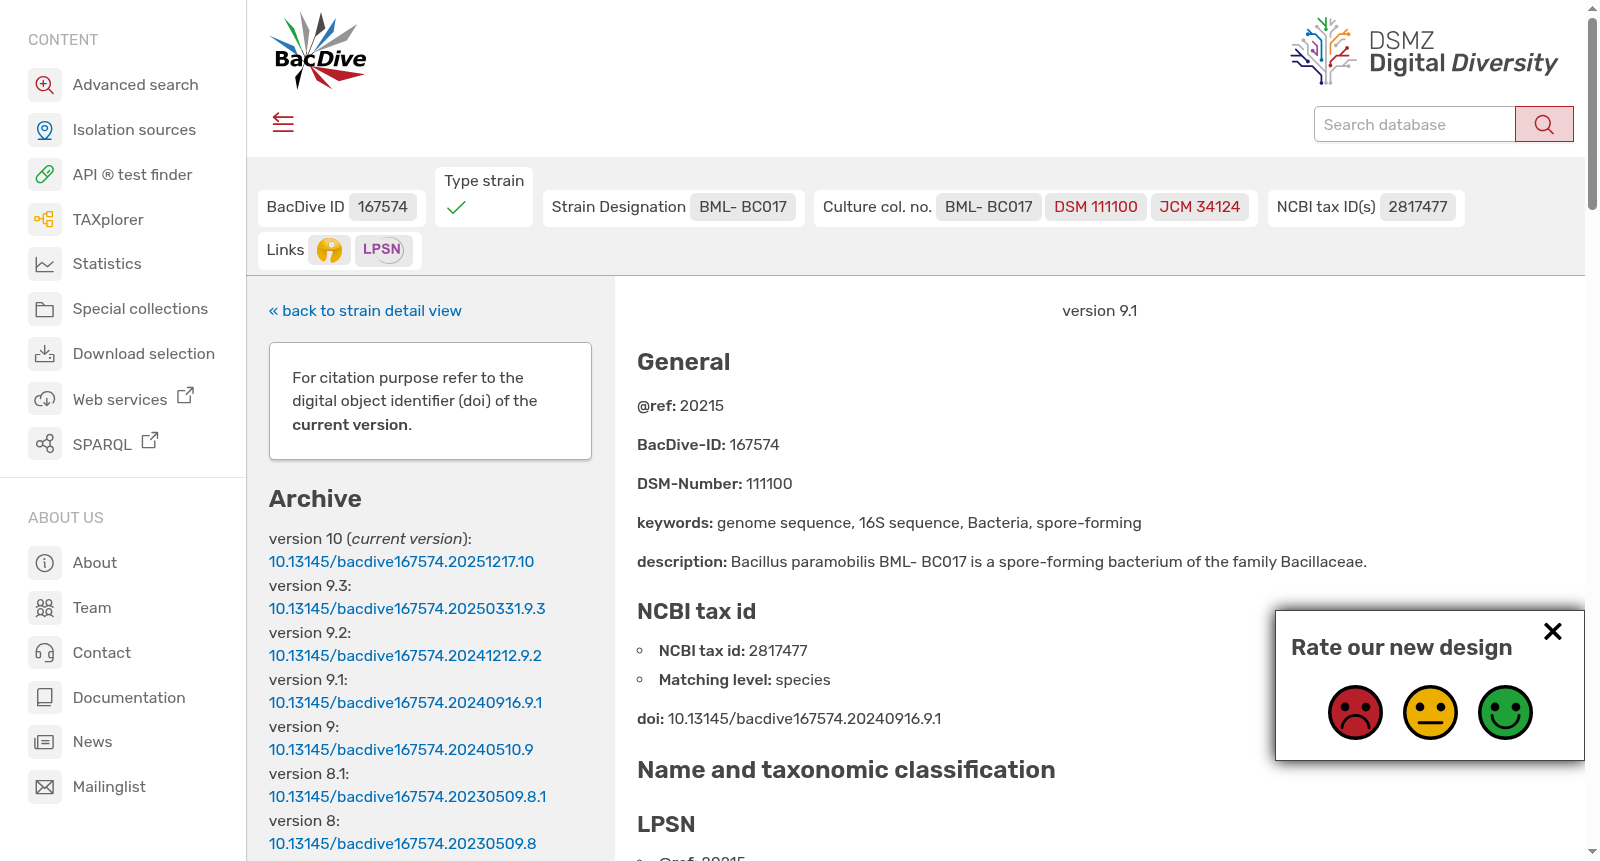Click the 'Matching level: species' entry
The image size is (1600, 861).
click(x=744, y=680)
